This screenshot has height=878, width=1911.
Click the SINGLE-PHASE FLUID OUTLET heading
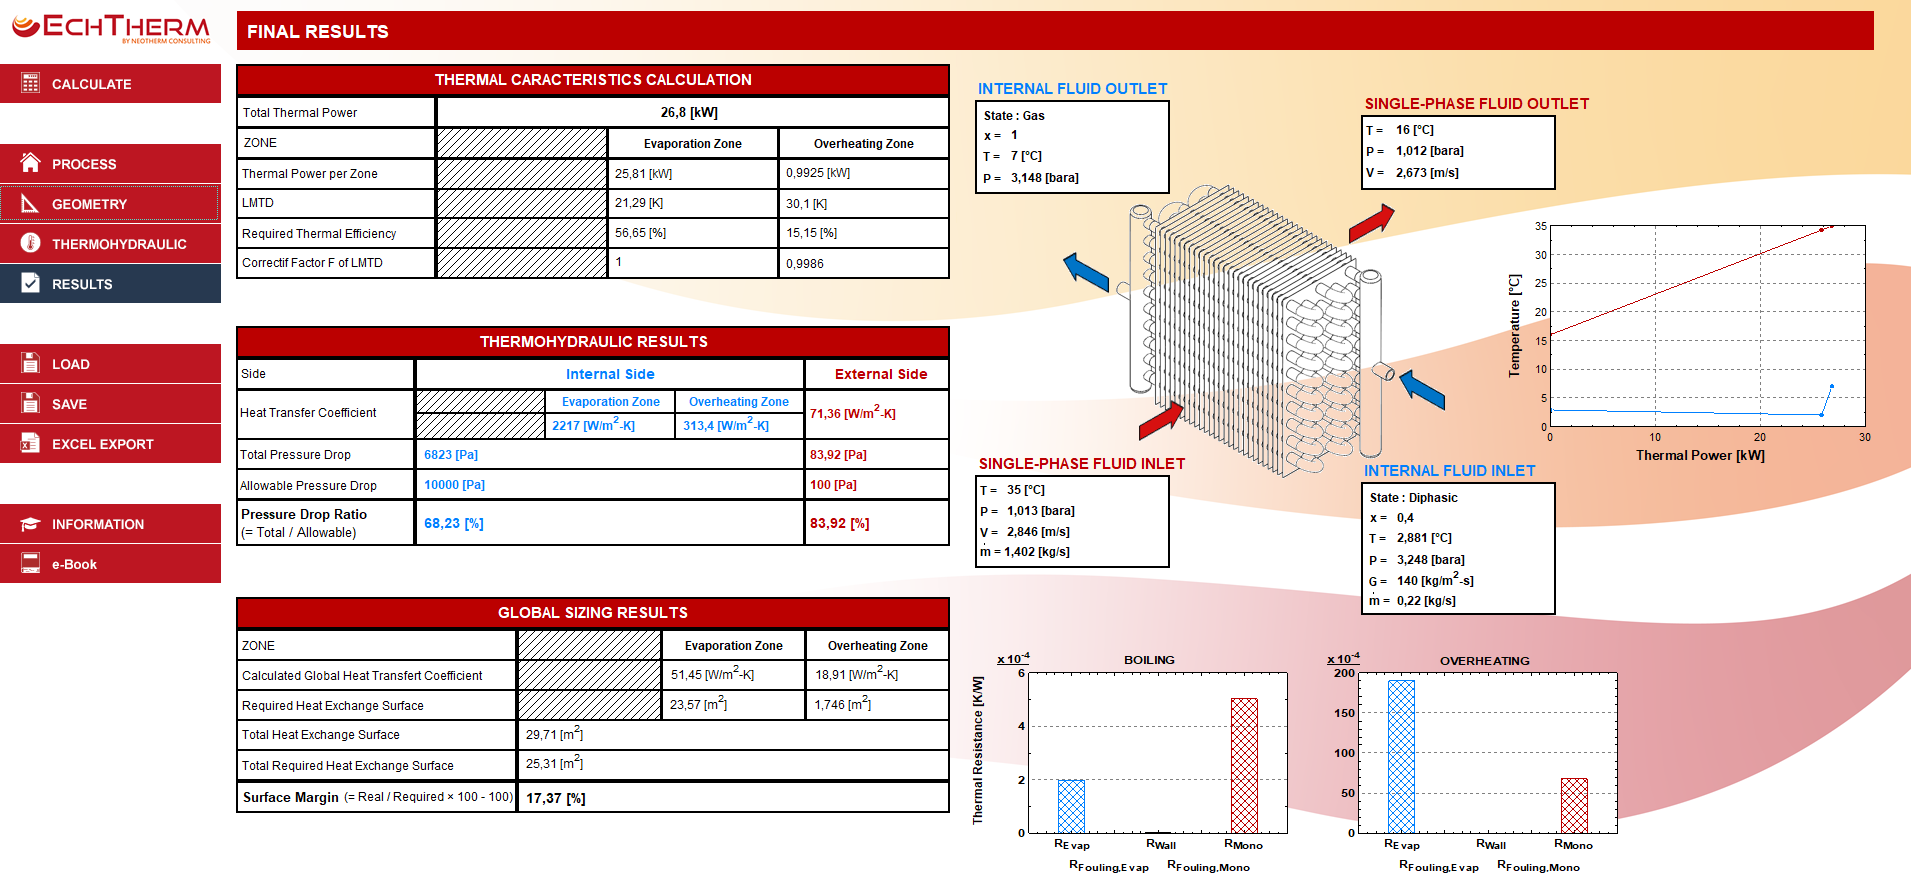(x=1476, y=104)
